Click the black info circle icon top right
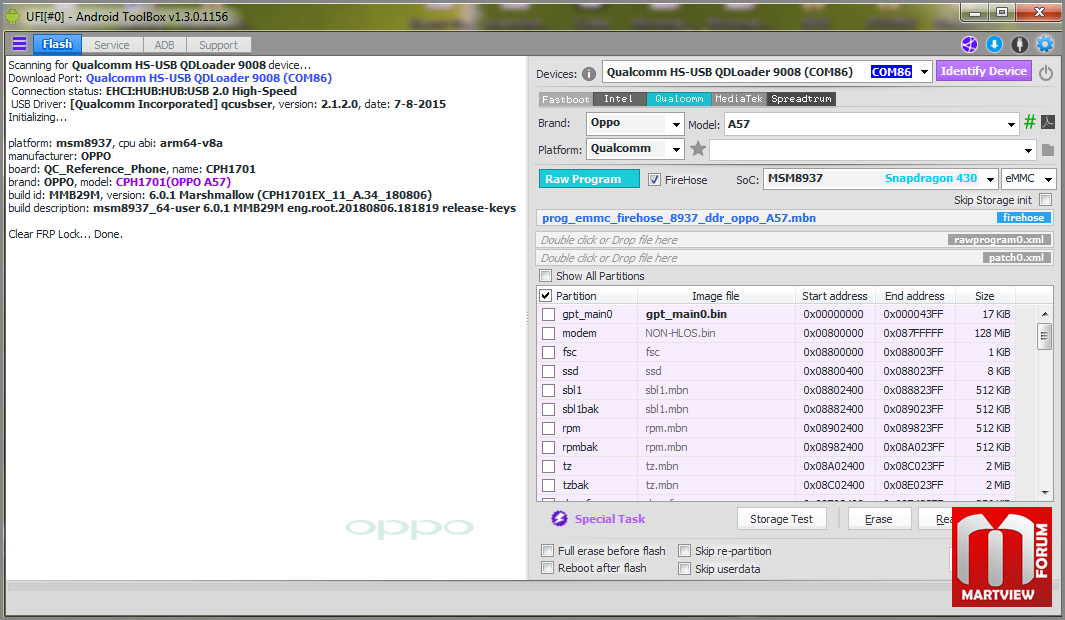The image size is (1065, 620). [x=1019, y=45]
